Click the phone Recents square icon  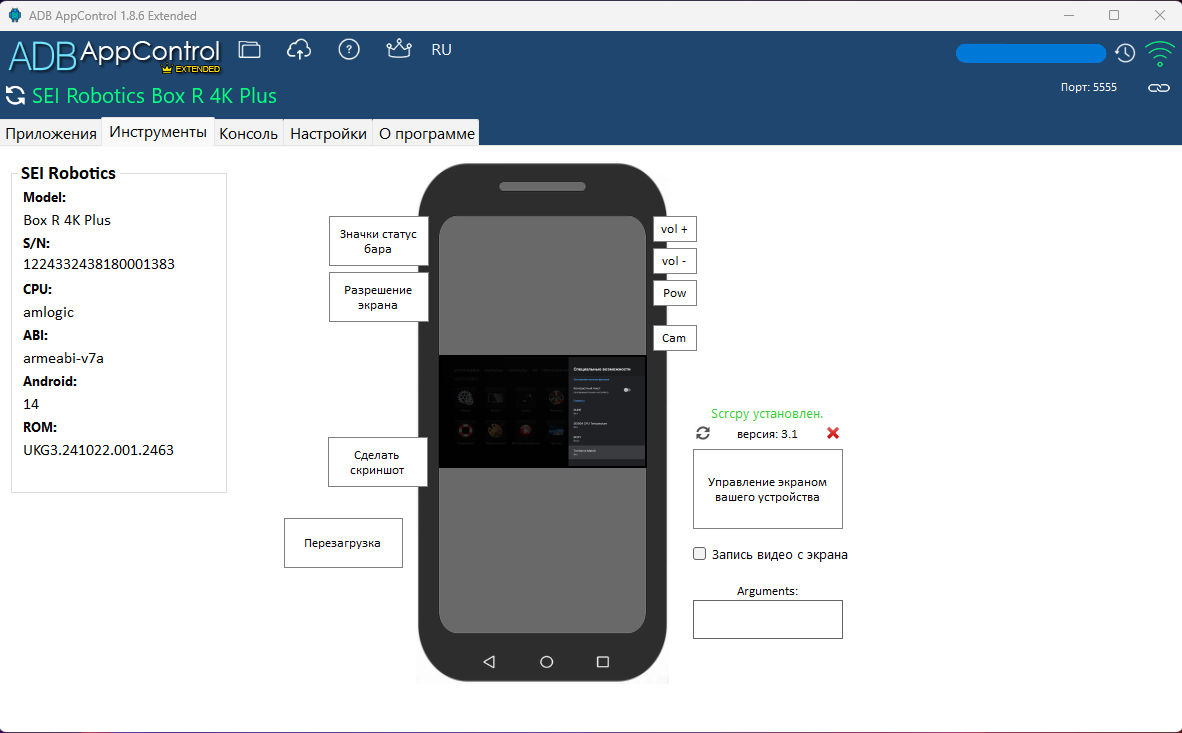[603, 661]
